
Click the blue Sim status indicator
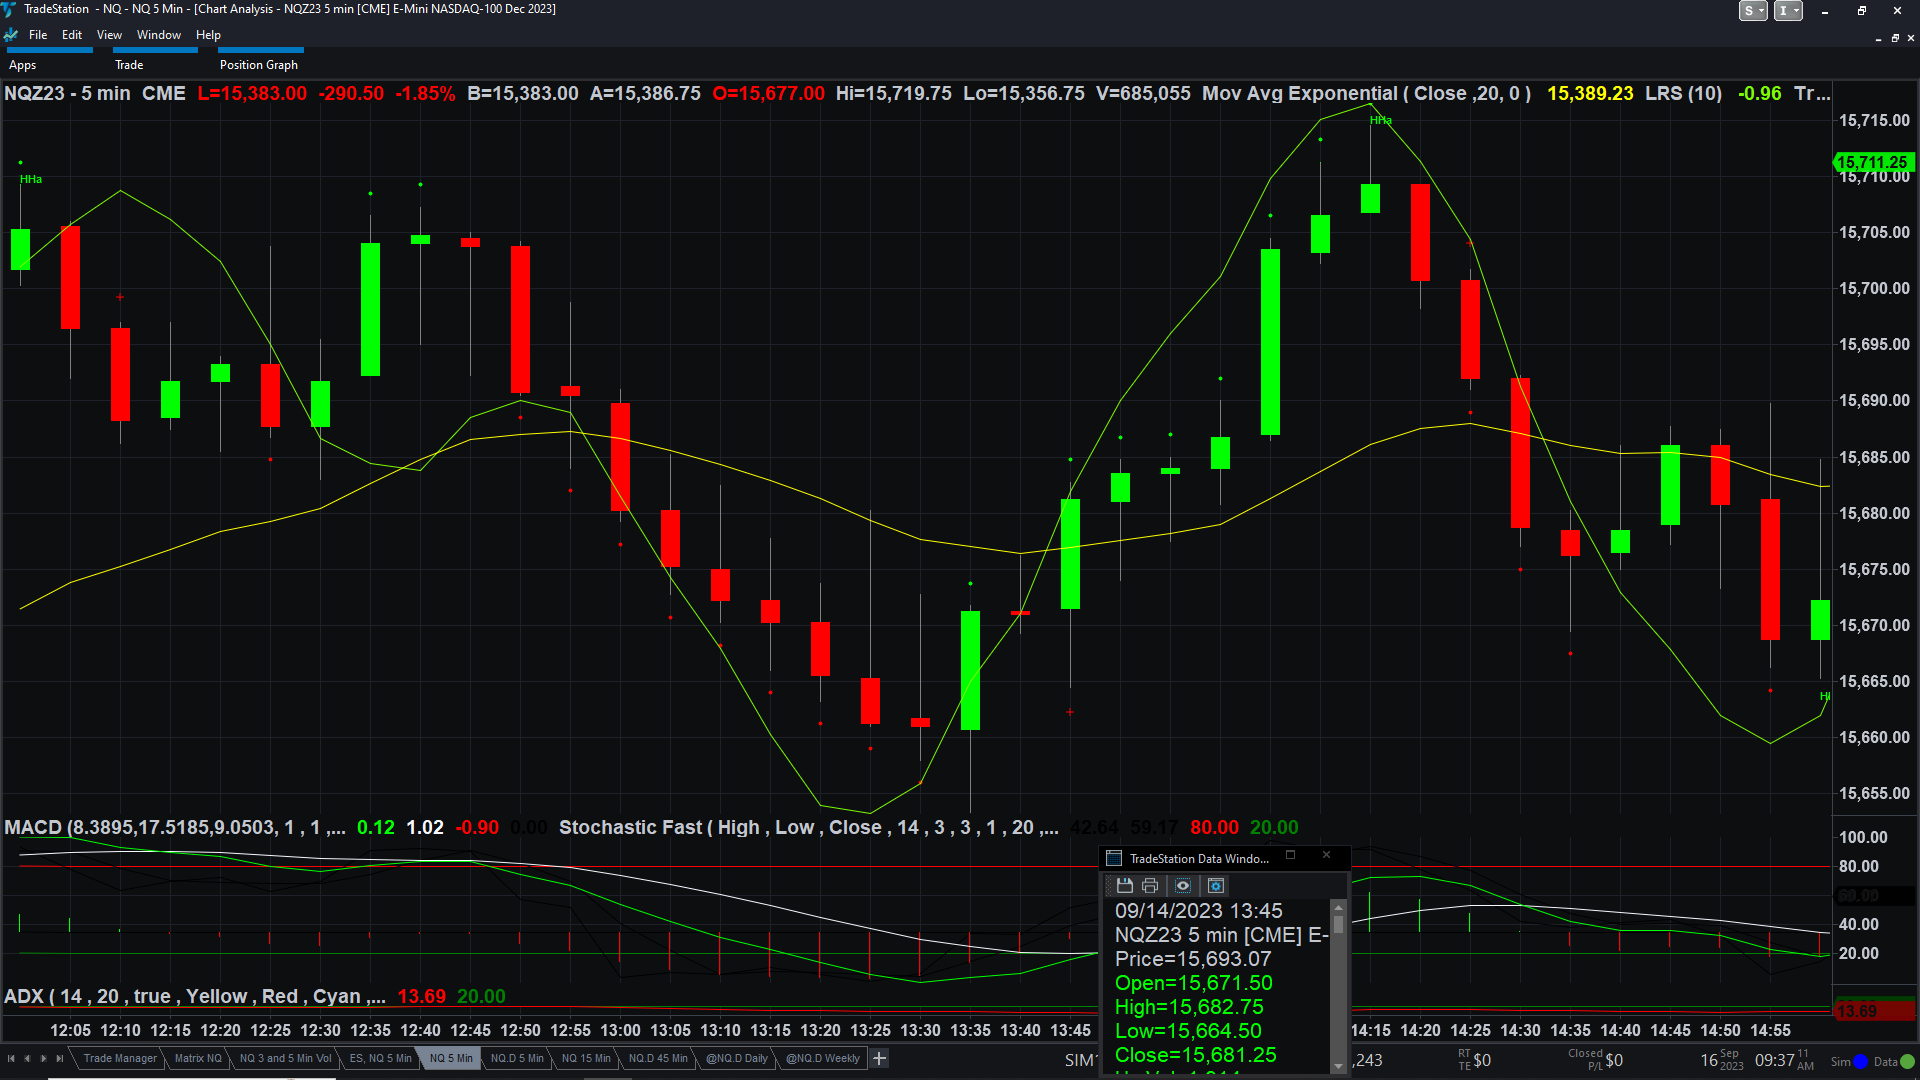(1861, 1062)
